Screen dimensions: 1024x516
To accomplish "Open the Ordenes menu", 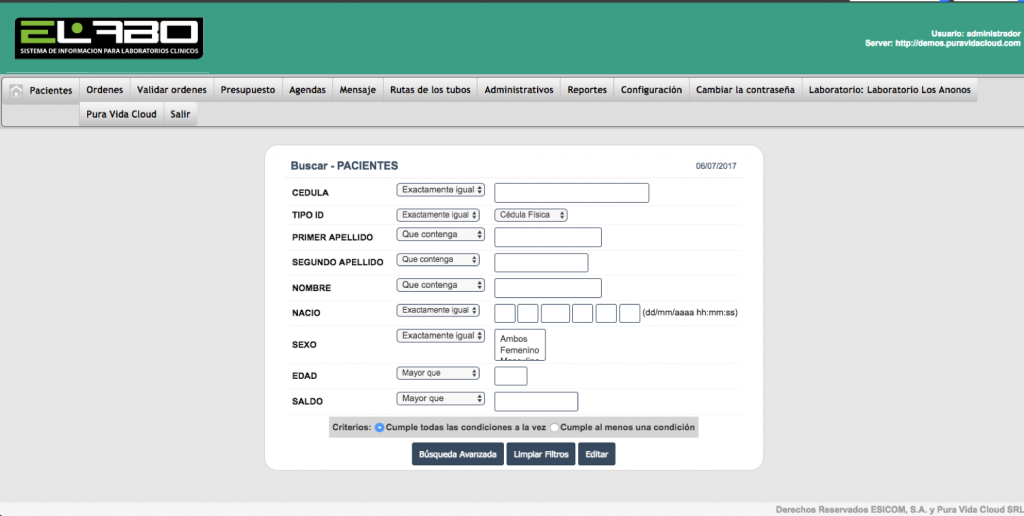I will [104, 90].
